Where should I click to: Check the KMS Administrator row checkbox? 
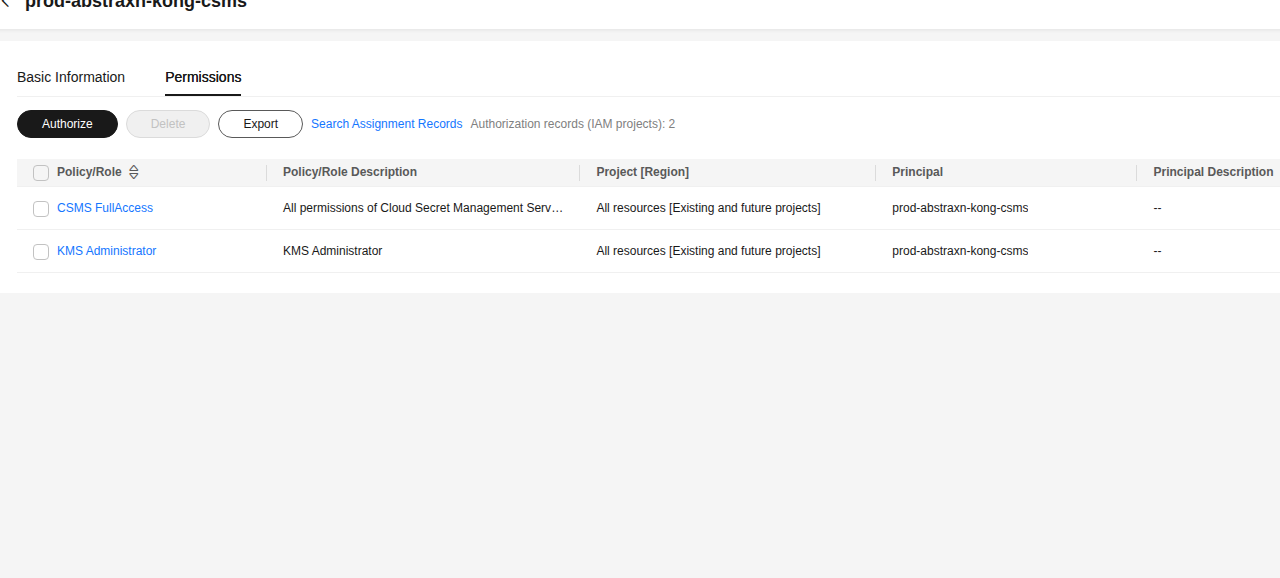[41, 252]
